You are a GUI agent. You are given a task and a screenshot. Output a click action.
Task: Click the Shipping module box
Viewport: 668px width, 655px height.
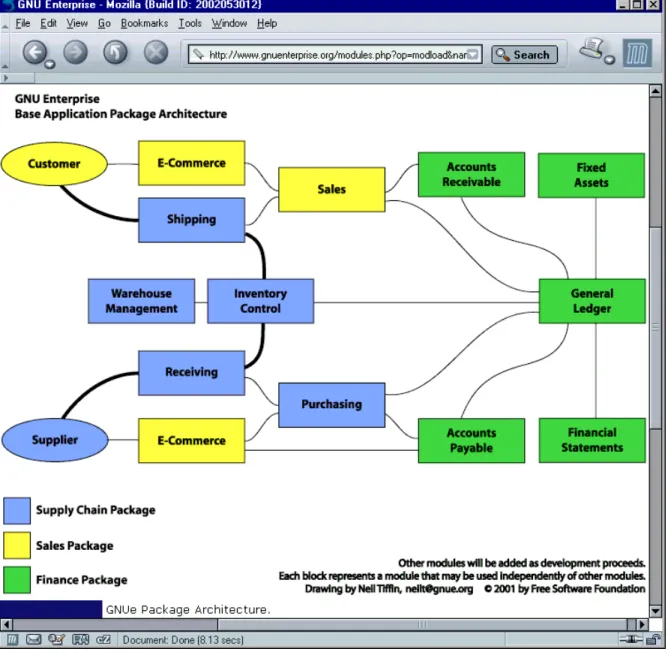pyautogui.click(x=192, y=220)
